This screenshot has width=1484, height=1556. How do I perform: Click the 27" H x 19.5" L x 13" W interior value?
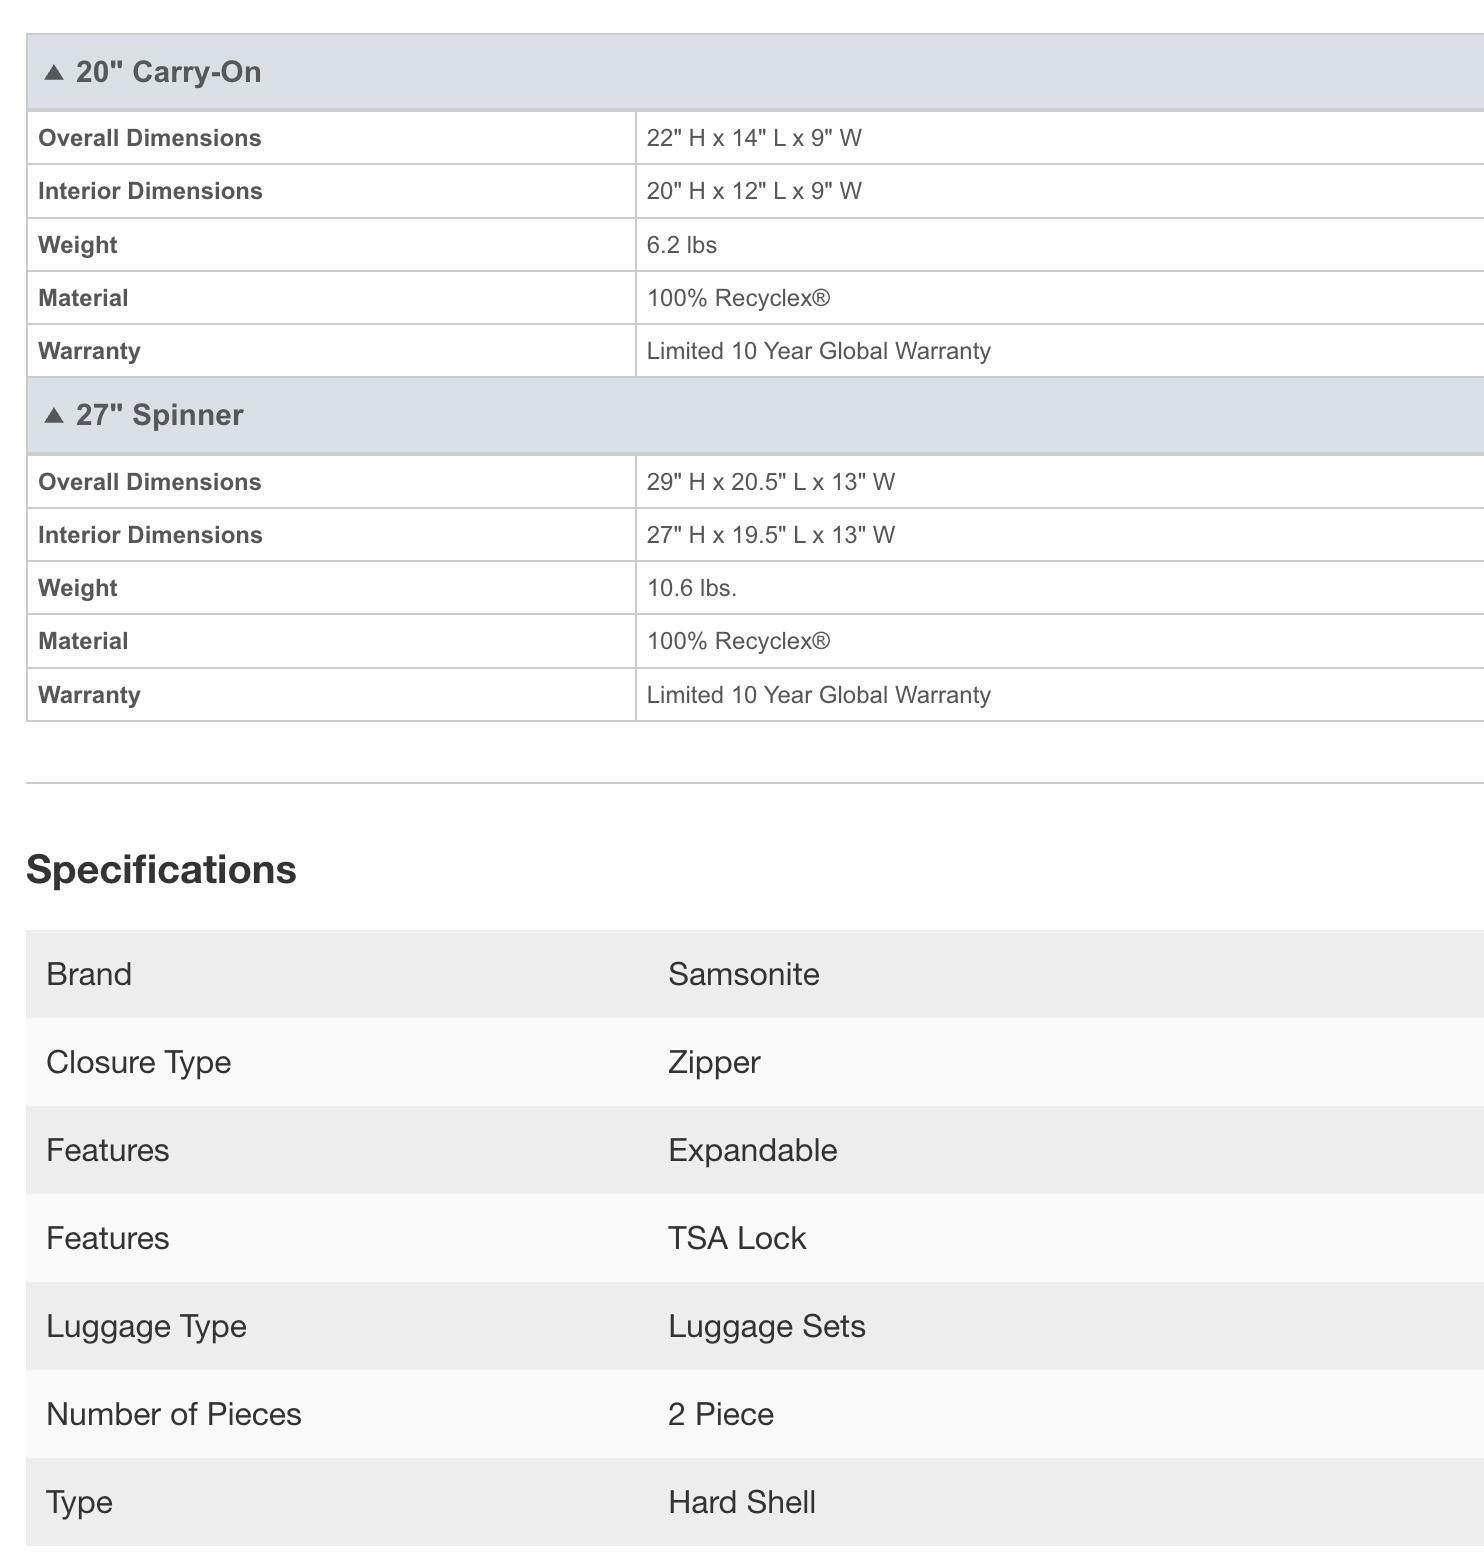pos(771,535)
